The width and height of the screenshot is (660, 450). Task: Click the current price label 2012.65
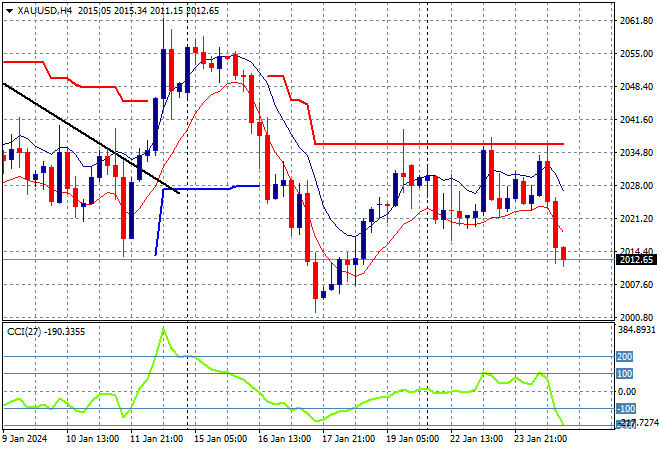[x=634, y=260]
